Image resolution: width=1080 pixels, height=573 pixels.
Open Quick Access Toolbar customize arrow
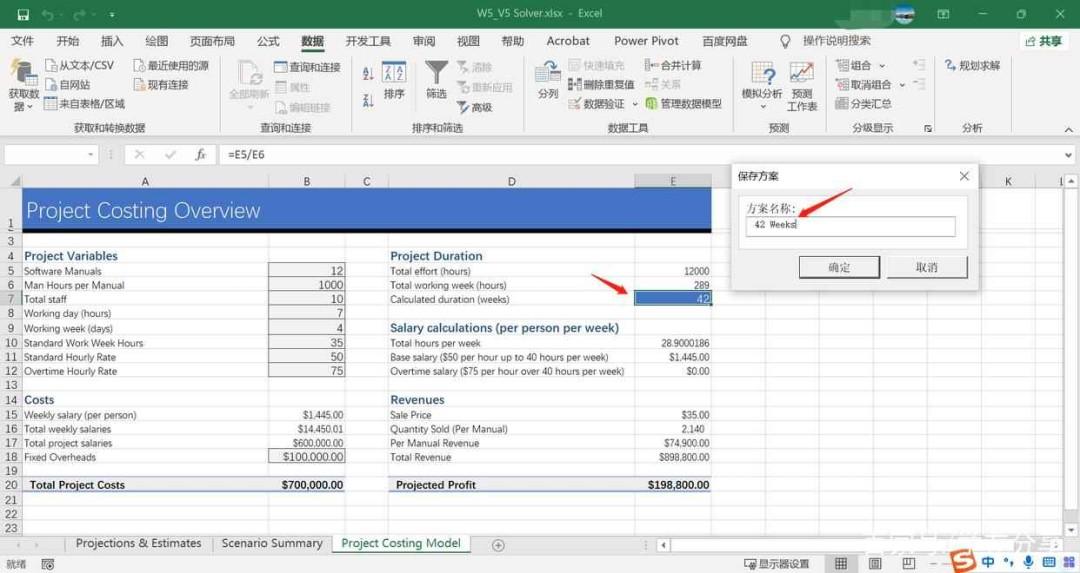point(112,14)
